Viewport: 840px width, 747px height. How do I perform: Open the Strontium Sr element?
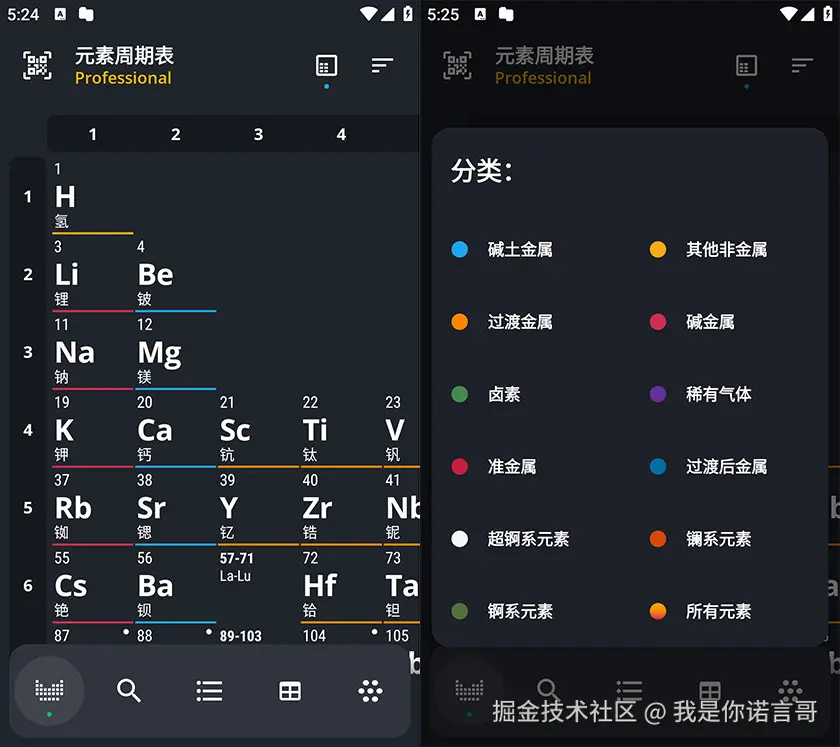(x=176, y=508)
